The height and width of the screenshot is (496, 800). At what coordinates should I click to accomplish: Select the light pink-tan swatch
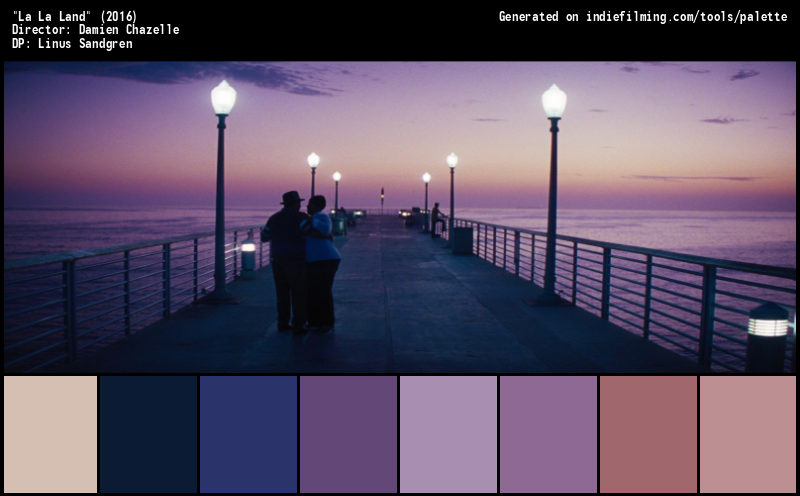click(748, 434)
